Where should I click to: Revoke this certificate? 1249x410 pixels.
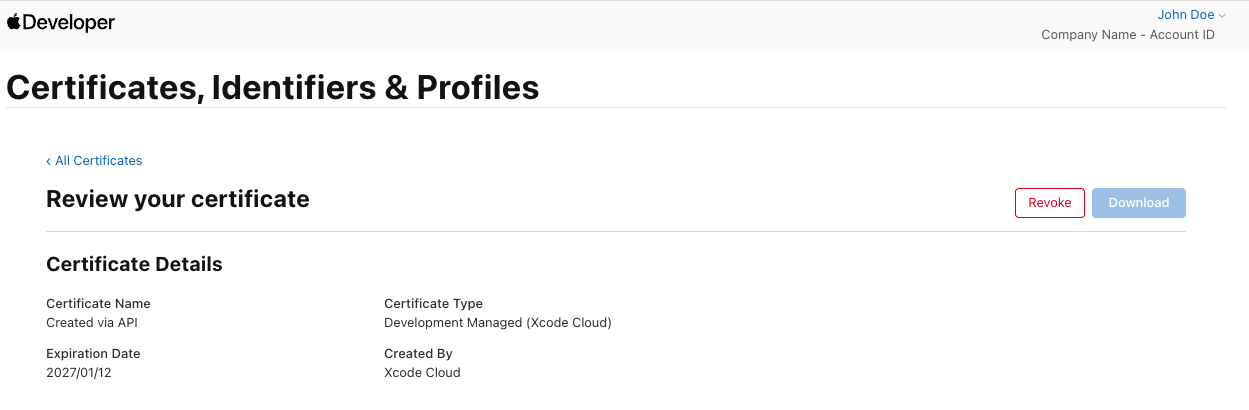point(1049,203)
